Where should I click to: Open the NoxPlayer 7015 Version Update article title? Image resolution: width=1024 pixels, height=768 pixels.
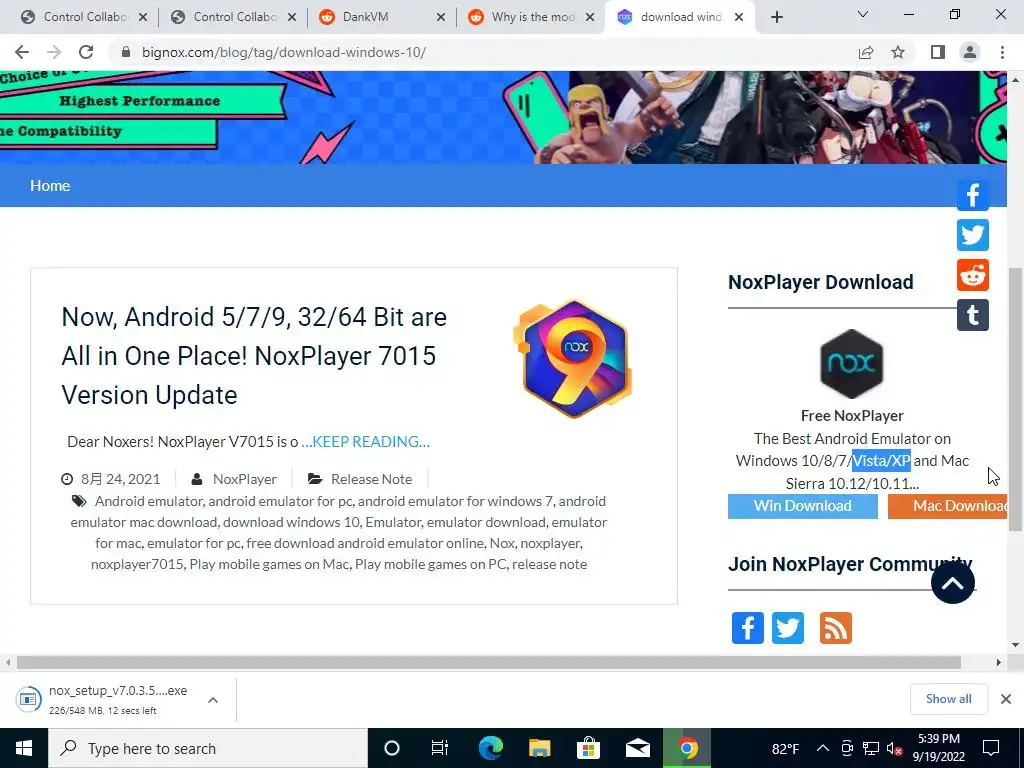[254, 356]
